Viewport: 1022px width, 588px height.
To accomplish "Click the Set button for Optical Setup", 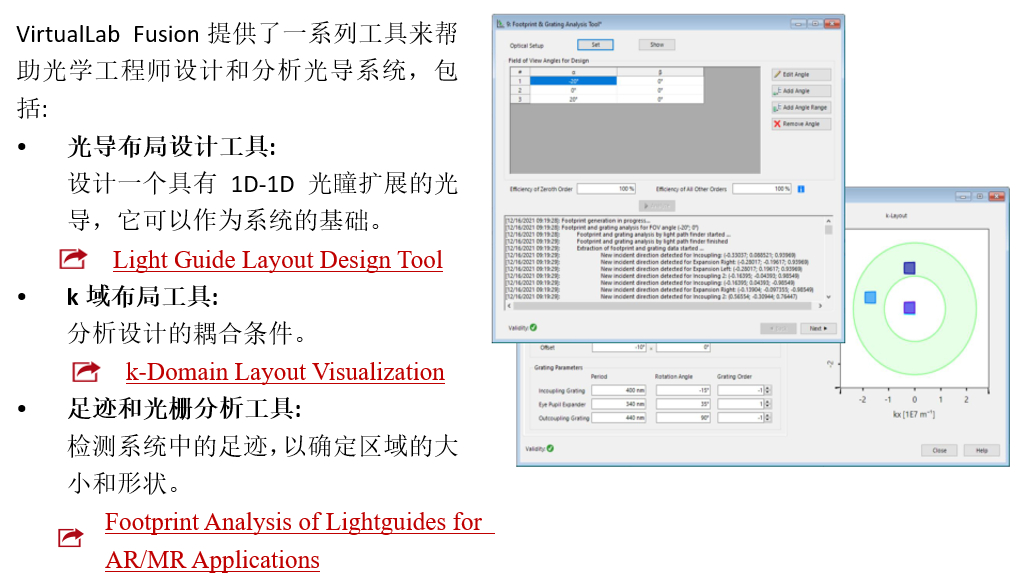I will 595,44.
